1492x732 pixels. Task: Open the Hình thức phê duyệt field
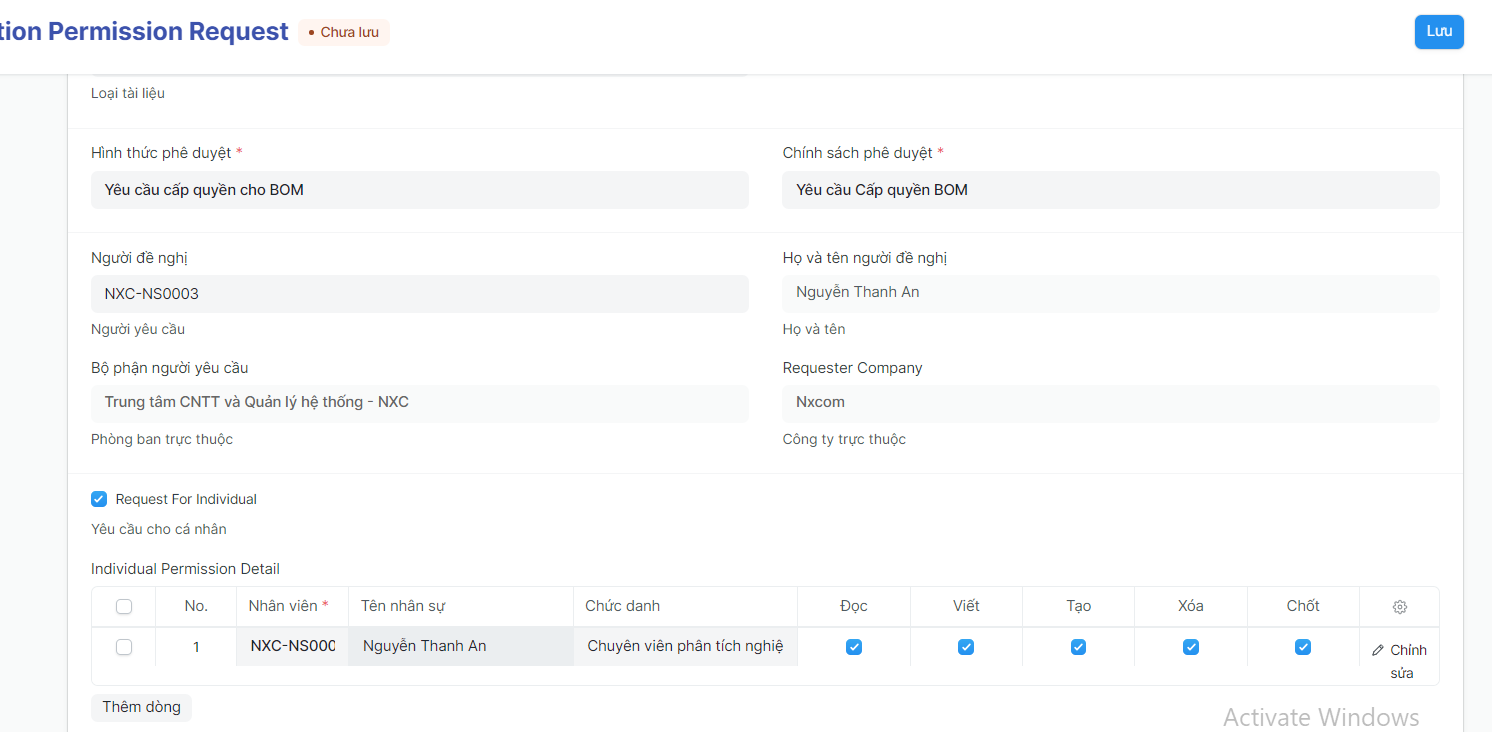click(419, 190)
